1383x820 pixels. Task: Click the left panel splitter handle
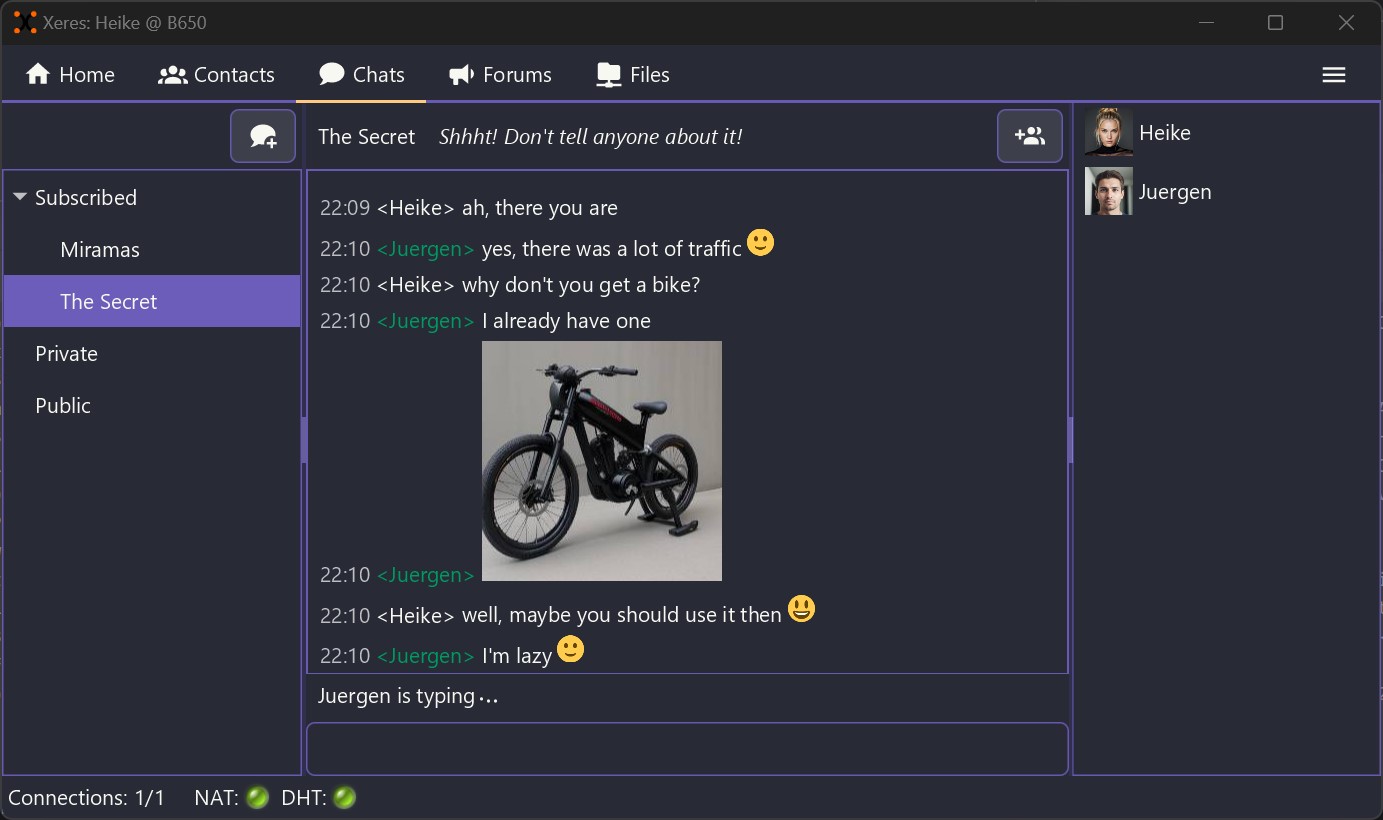(303, 440)
